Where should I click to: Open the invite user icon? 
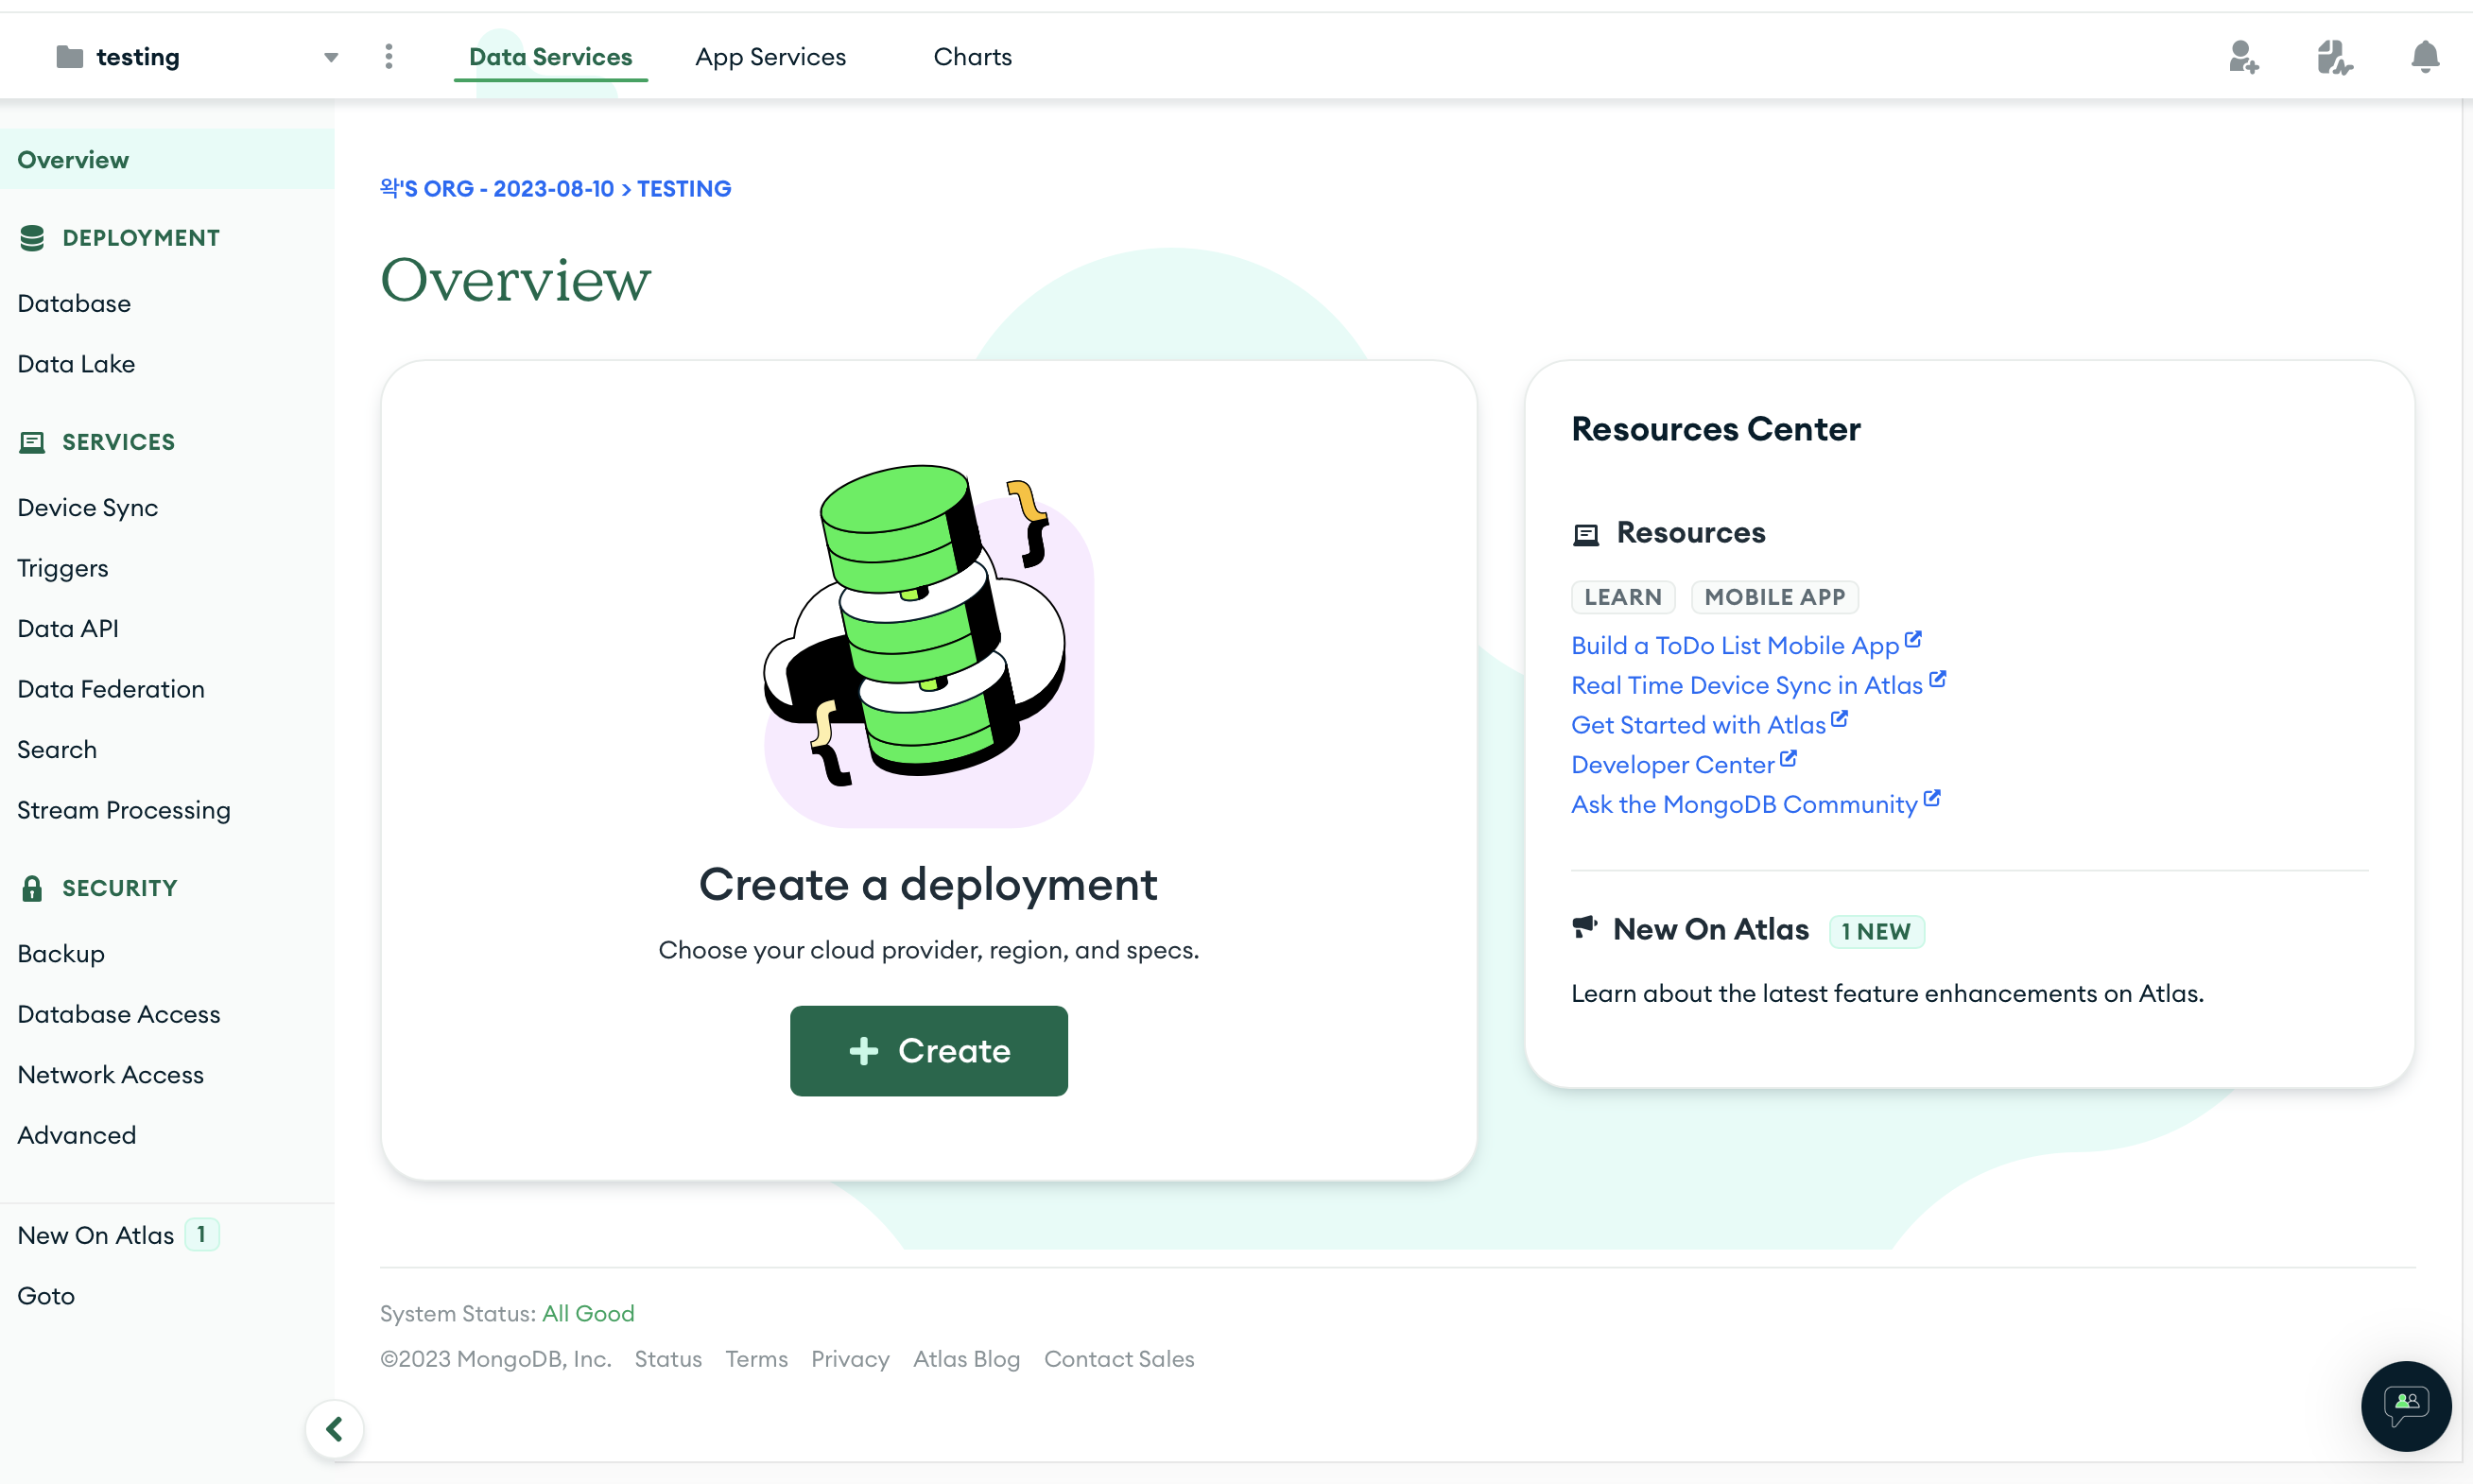point(2243,57)
